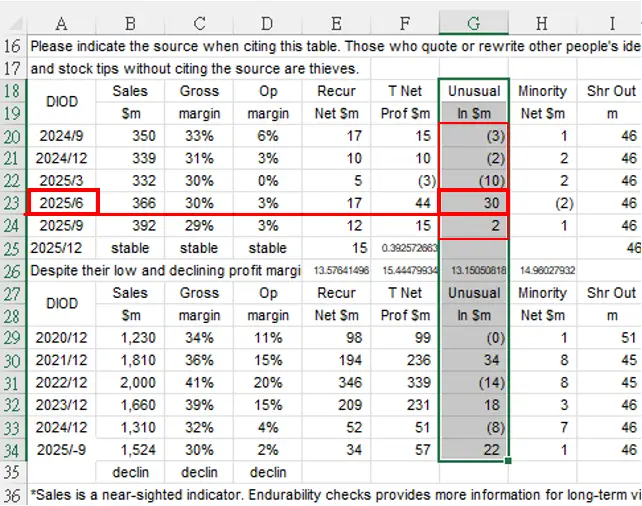Image resolution: width=642 pixels, height=506 pixels.
Task: Click T Net value 44 cell
Action: (405, 202)
